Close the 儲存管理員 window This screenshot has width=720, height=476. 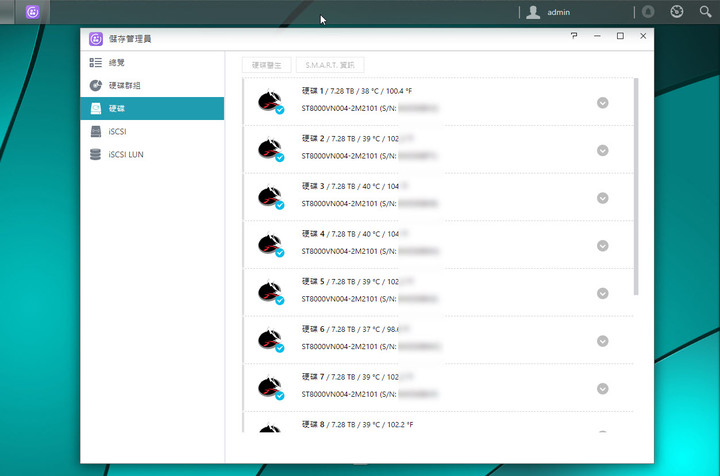click(x=643, y=36)
